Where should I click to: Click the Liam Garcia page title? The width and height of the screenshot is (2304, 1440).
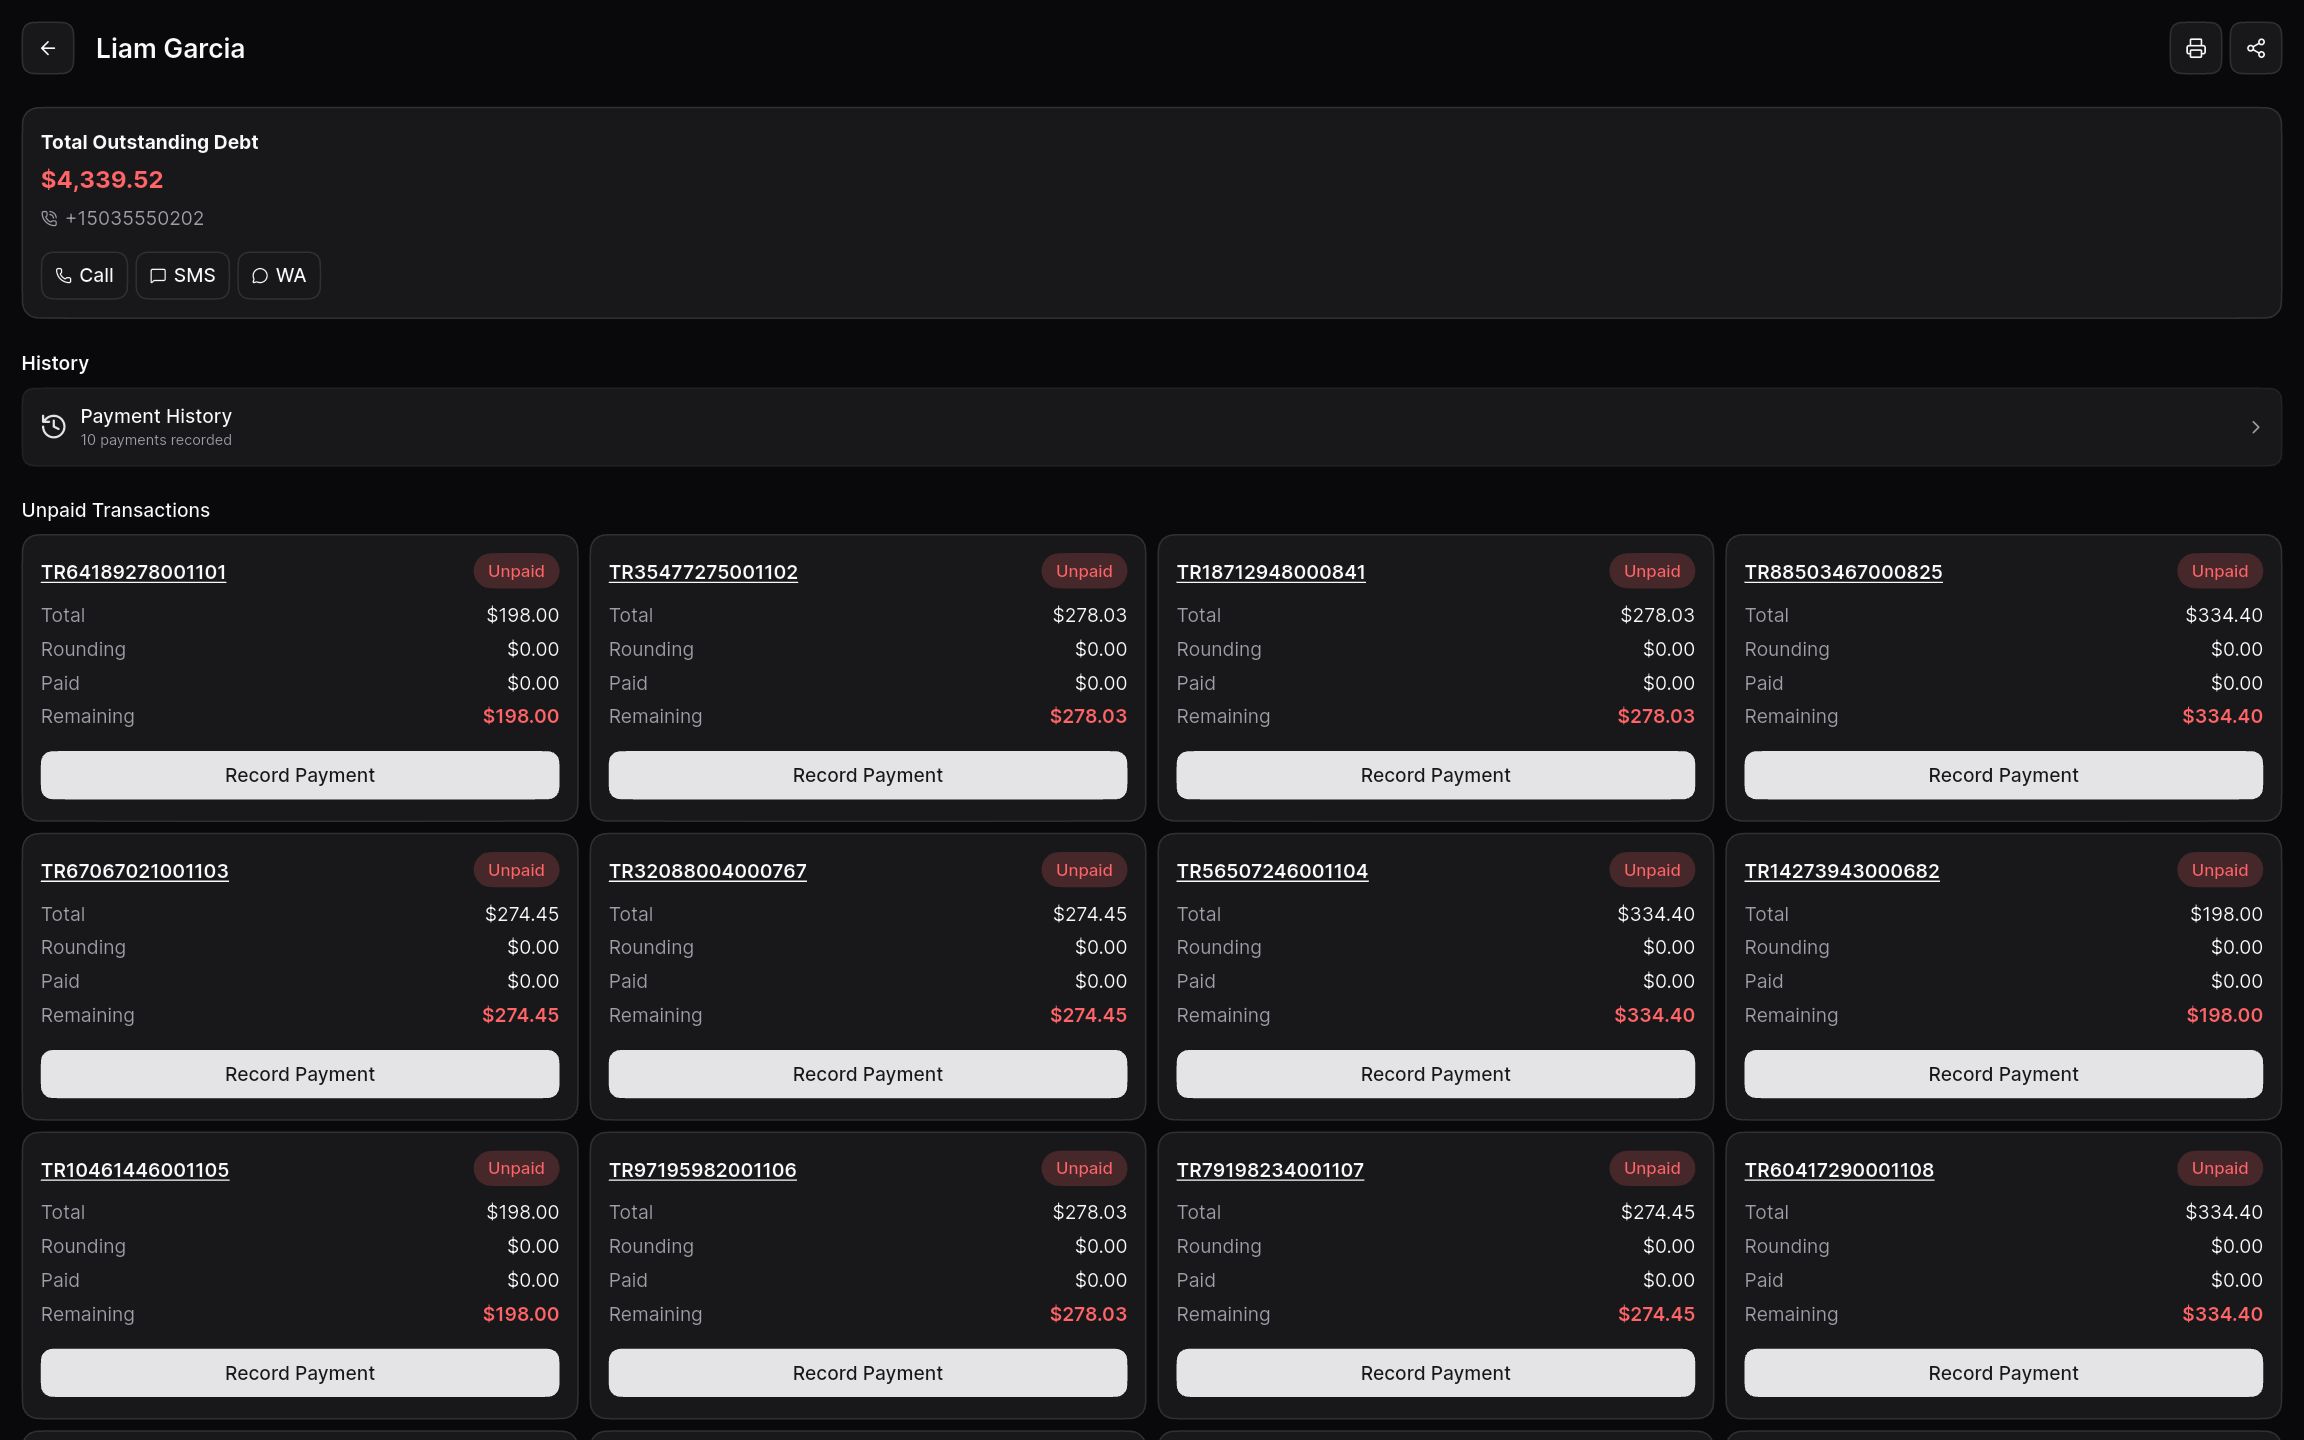170,48
